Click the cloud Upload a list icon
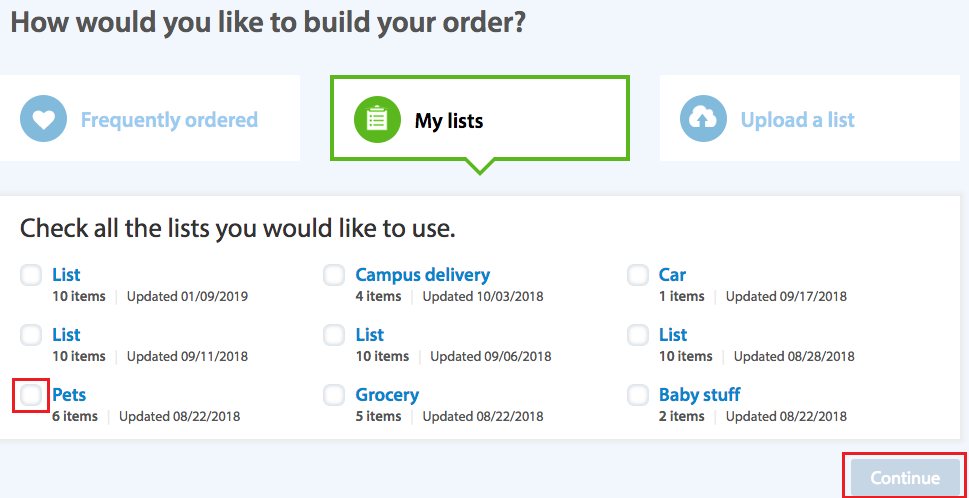The image size is (969, 498). tap(704, 120)
